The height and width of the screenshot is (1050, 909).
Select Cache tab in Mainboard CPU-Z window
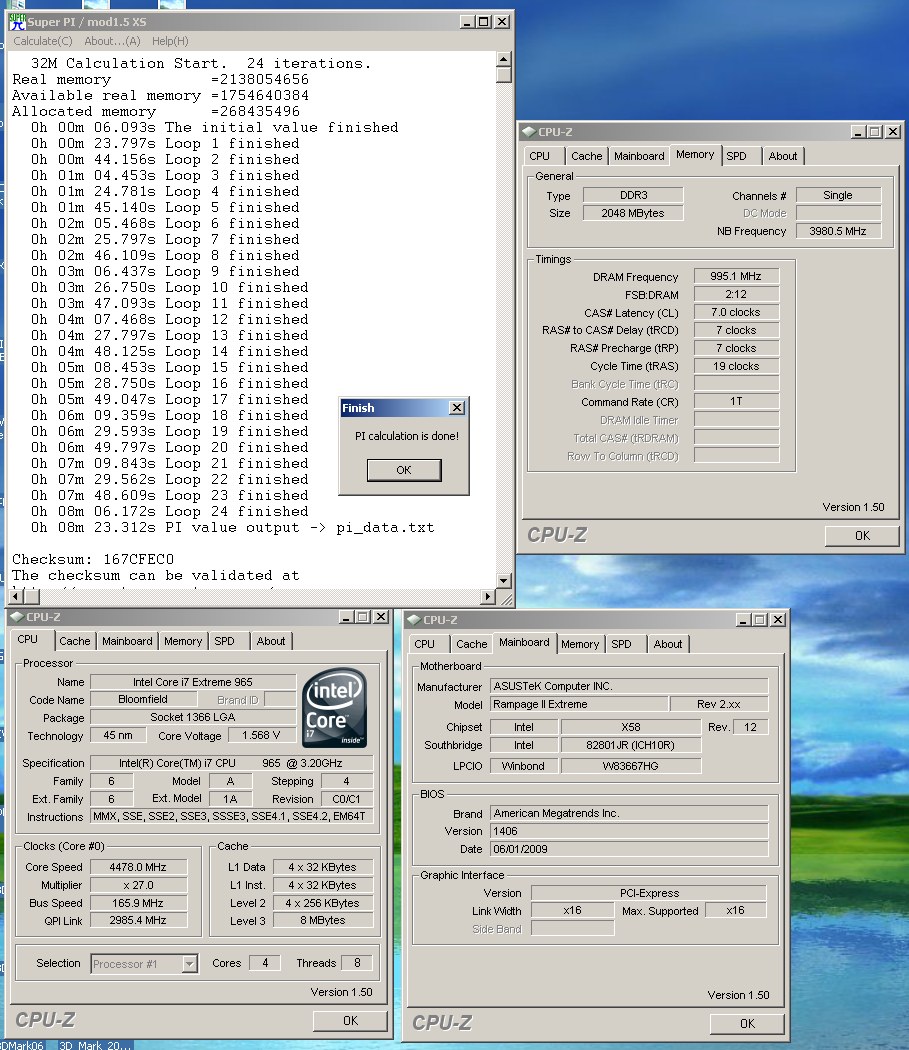(x=472, y=644)
